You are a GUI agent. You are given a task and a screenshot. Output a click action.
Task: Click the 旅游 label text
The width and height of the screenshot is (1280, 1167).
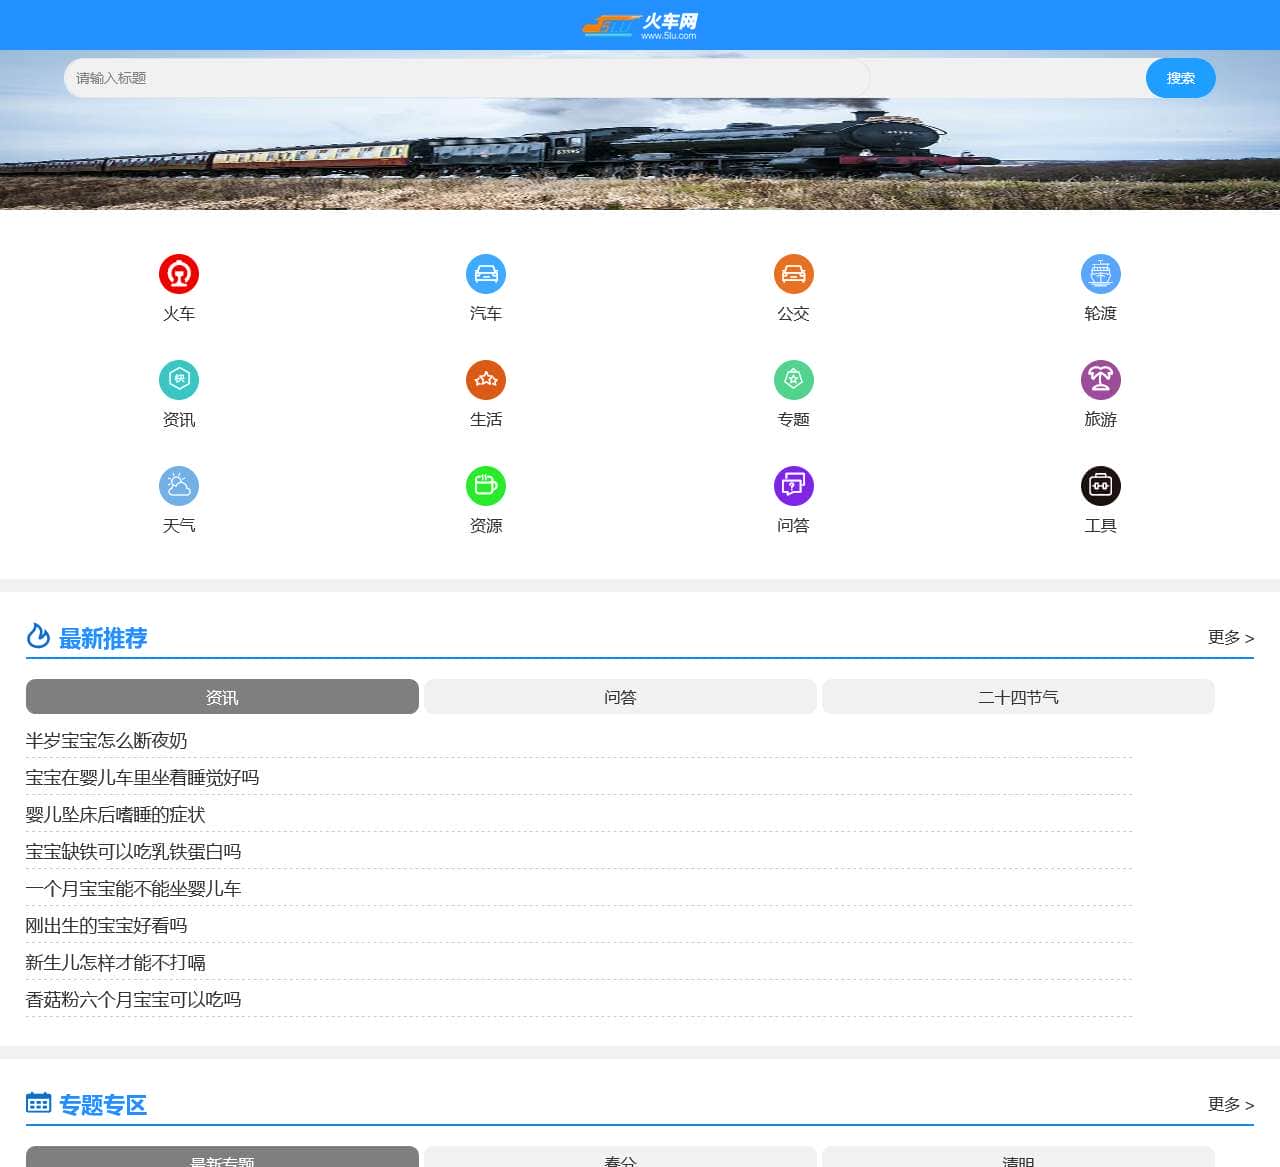(1101, 420)
